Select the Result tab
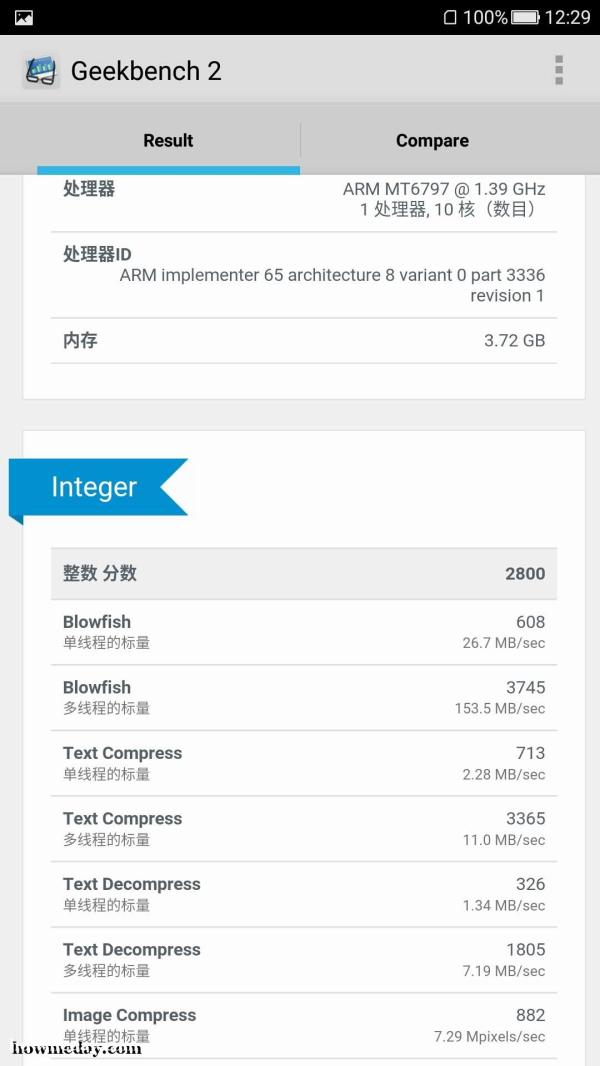This screenshot has height=1066, width=600. click(x=168, y=141)
